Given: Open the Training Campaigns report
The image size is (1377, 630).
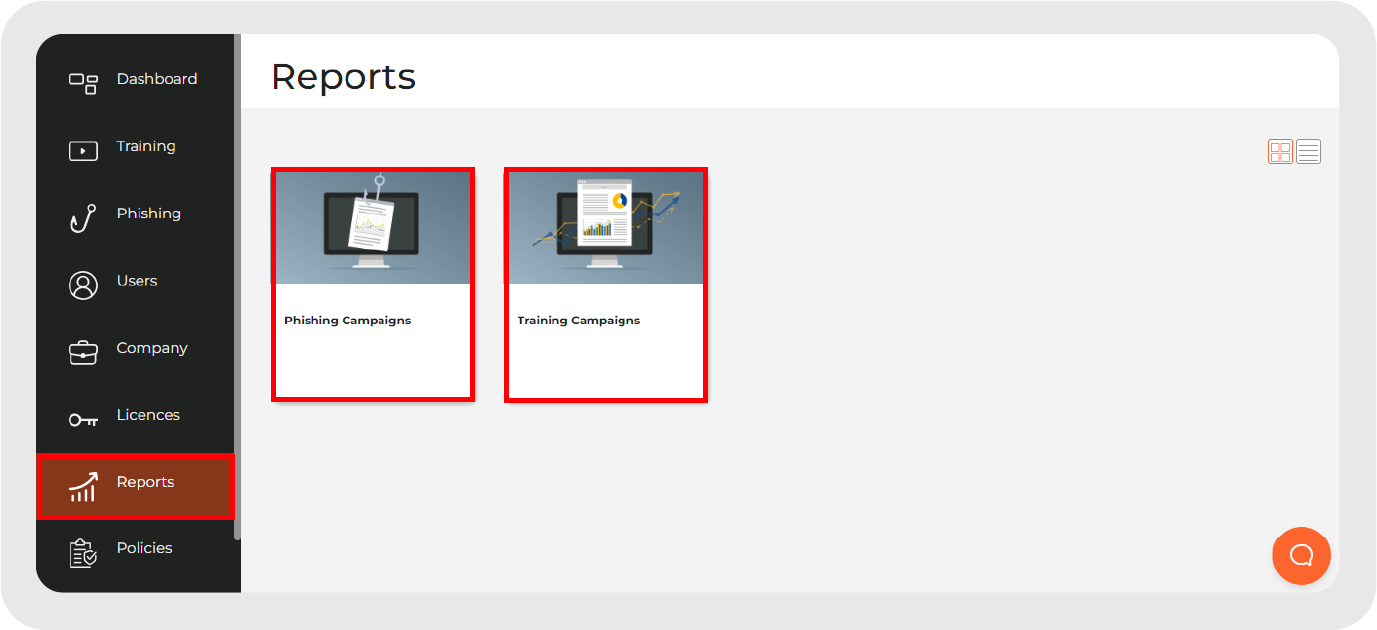Looking at the screenshot, I should point(605,285).
